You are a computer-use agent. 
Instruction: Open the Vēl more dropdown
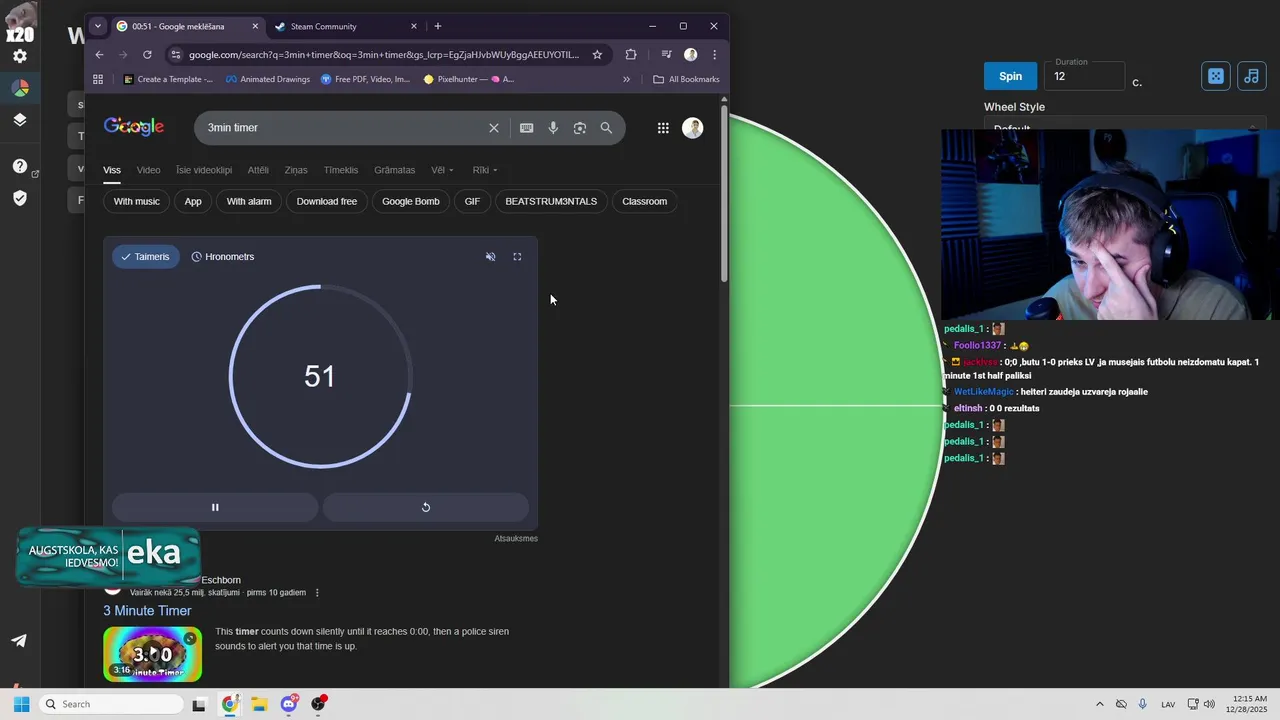point(442,170)
